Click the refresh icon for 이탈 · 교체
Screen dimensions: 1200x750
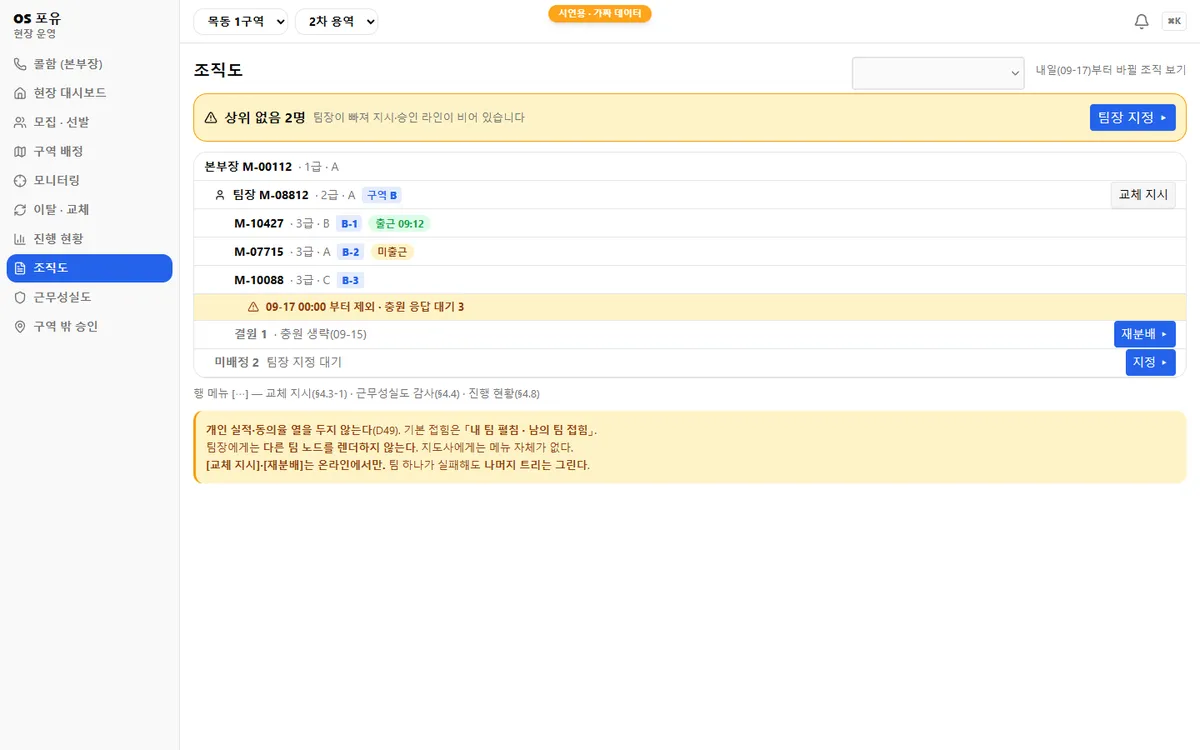(20, 210)
